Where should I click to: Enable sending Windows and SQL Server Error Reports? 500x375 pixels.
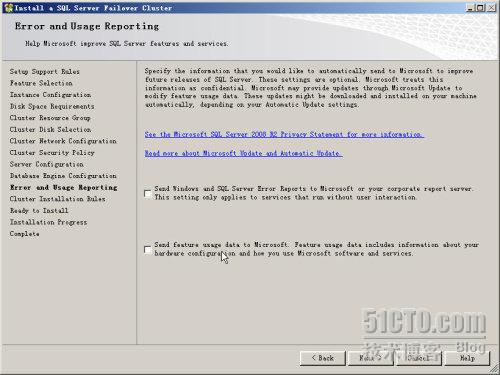[x=148, y=194]
